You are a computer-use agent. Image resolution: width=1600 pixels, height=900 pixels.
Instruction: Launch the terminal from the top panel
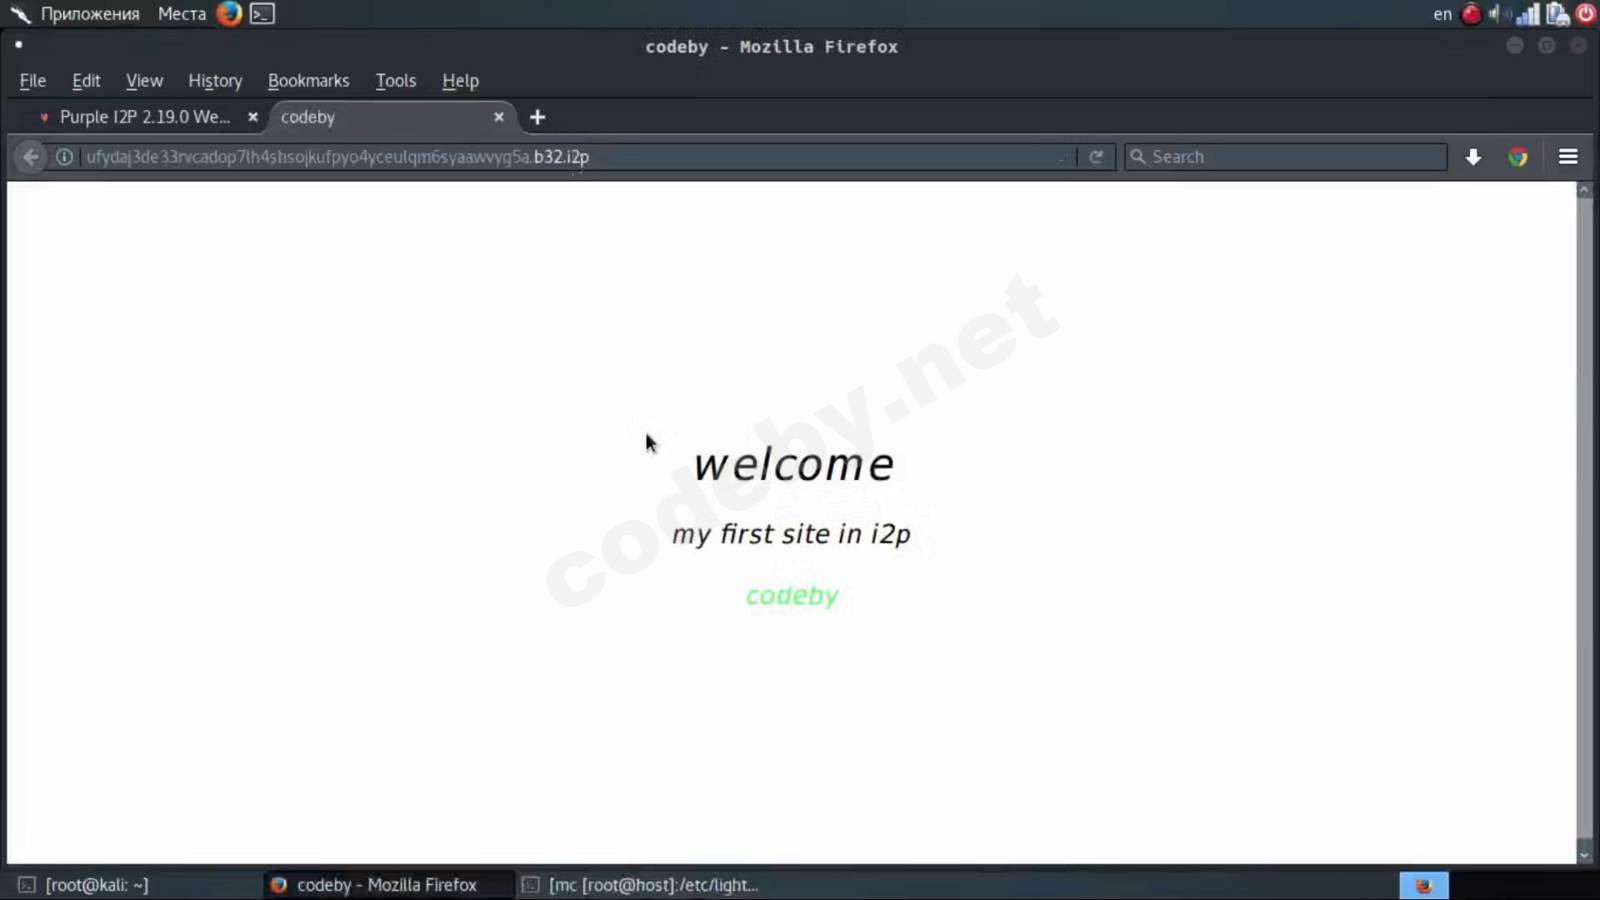[261, 14]
